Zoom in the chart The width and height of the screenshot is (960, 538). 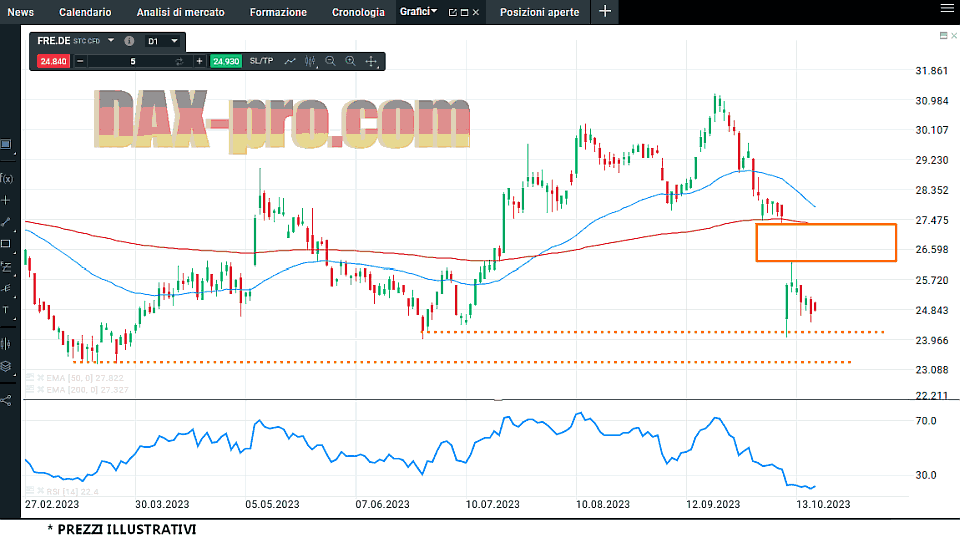(x=350, y=61)
